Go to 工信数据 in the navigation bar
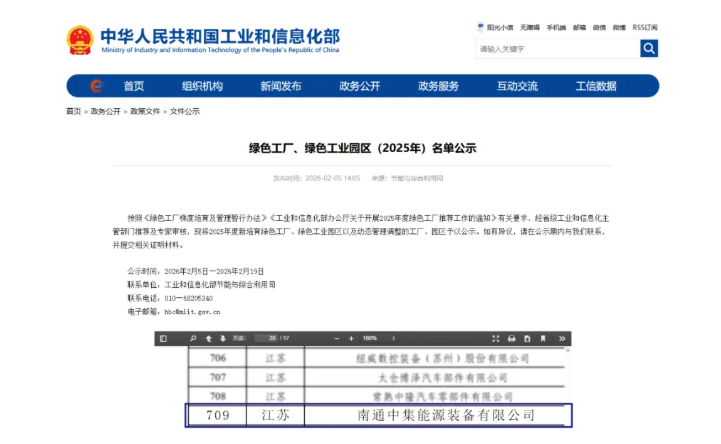The image size is (721, 444). [x=595, y=86]
